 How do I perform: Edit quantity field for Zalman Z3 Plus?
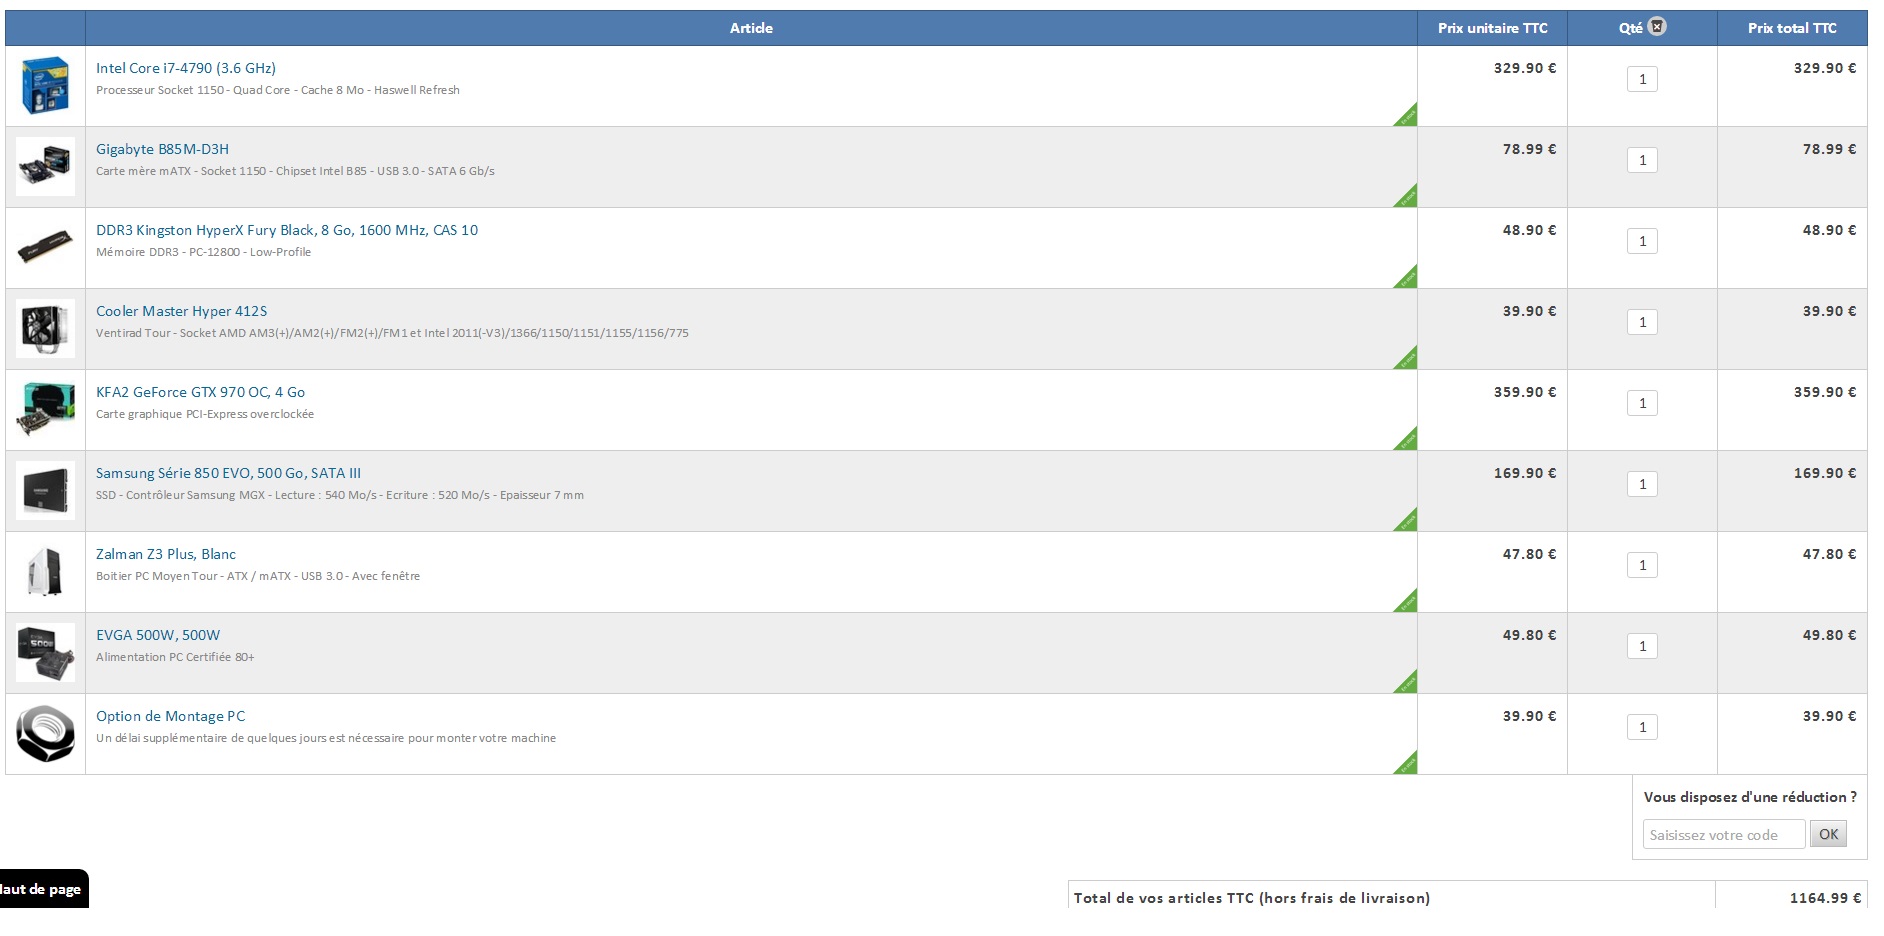click(1642, 565)
